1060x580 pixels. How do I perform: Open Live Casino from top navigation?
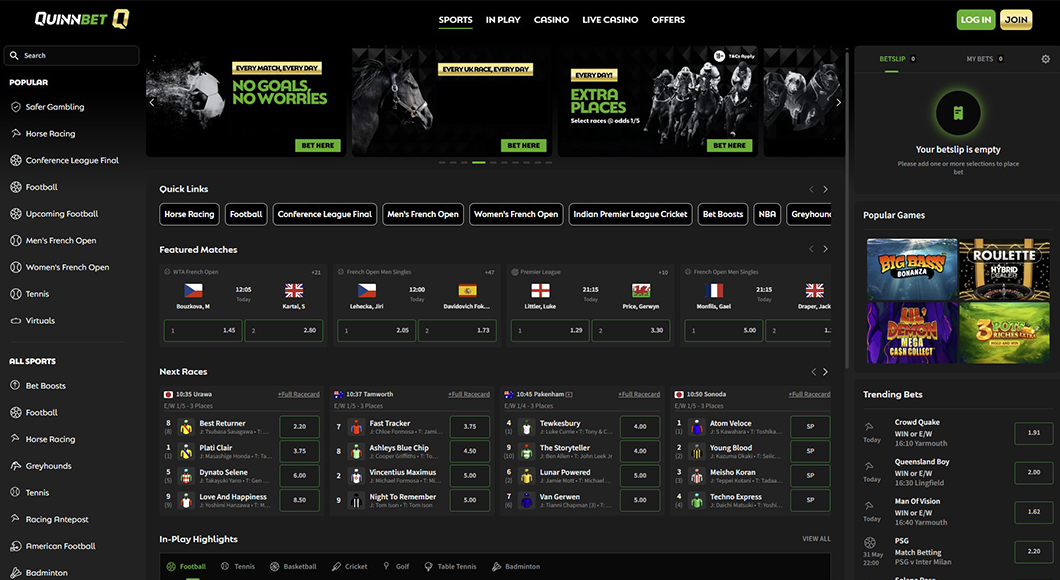coord(610,20)
